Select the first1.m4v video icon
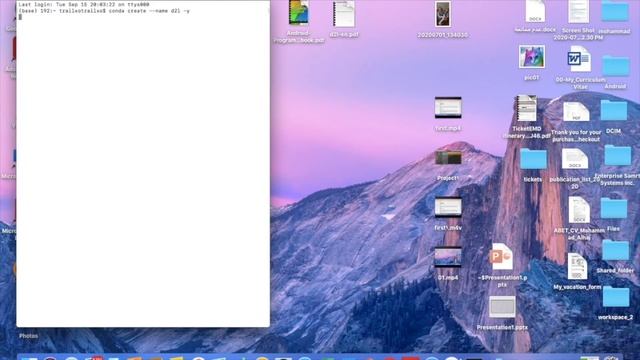 click(x=448, y=207)
